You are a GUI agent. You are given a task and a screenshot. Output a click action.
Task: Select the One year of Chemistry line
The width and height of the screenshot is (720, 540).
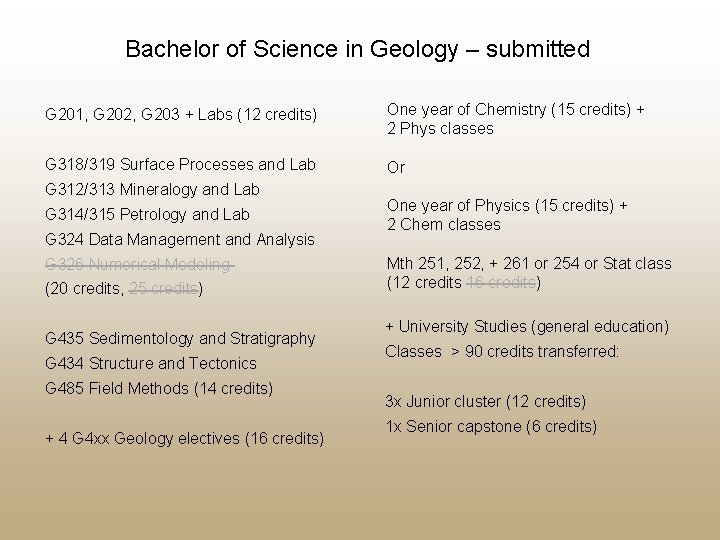(x=515, y=109)
